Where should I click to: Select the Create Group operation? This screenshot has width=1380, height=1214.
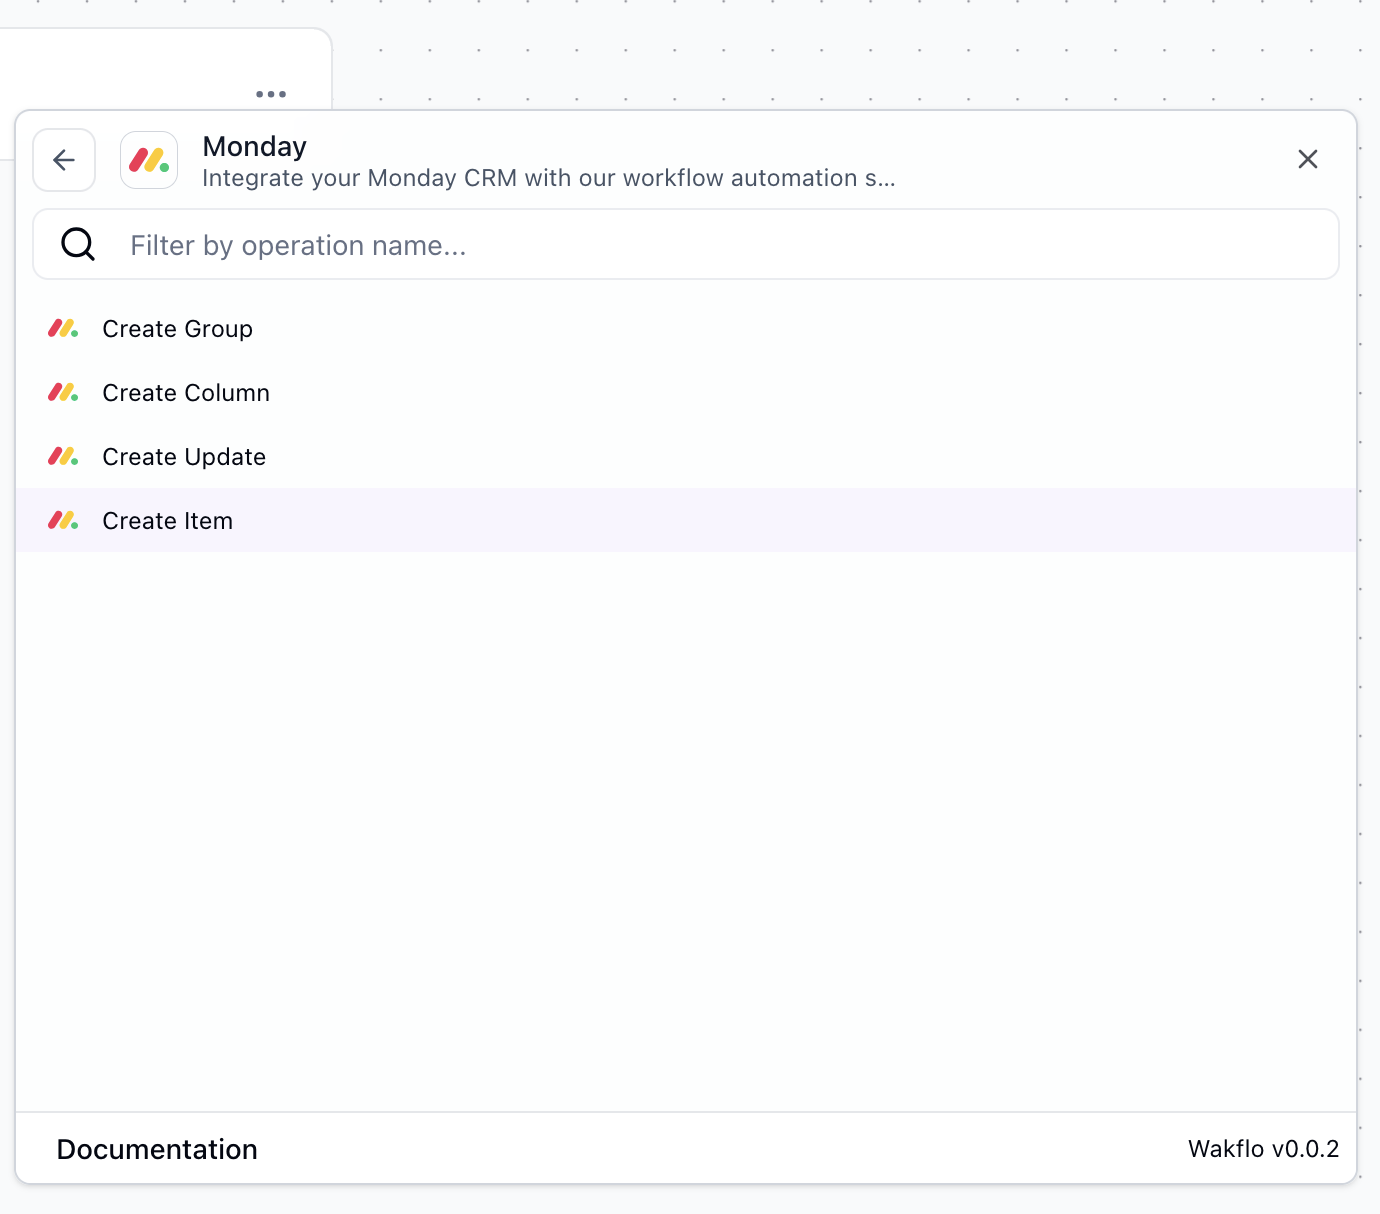[x=177, y=329]
